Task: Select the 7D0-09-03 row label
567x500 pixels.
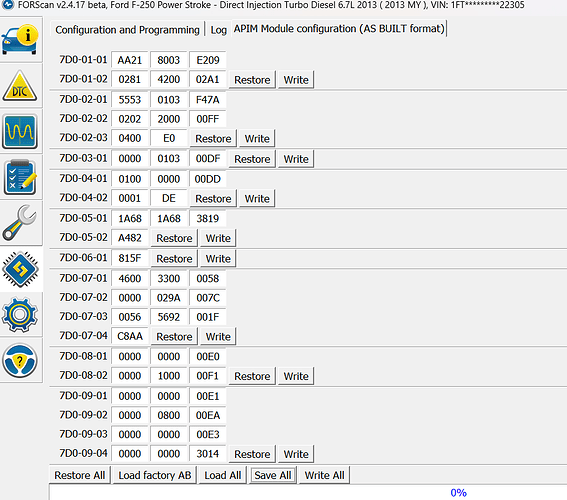Action: (84, 434)
